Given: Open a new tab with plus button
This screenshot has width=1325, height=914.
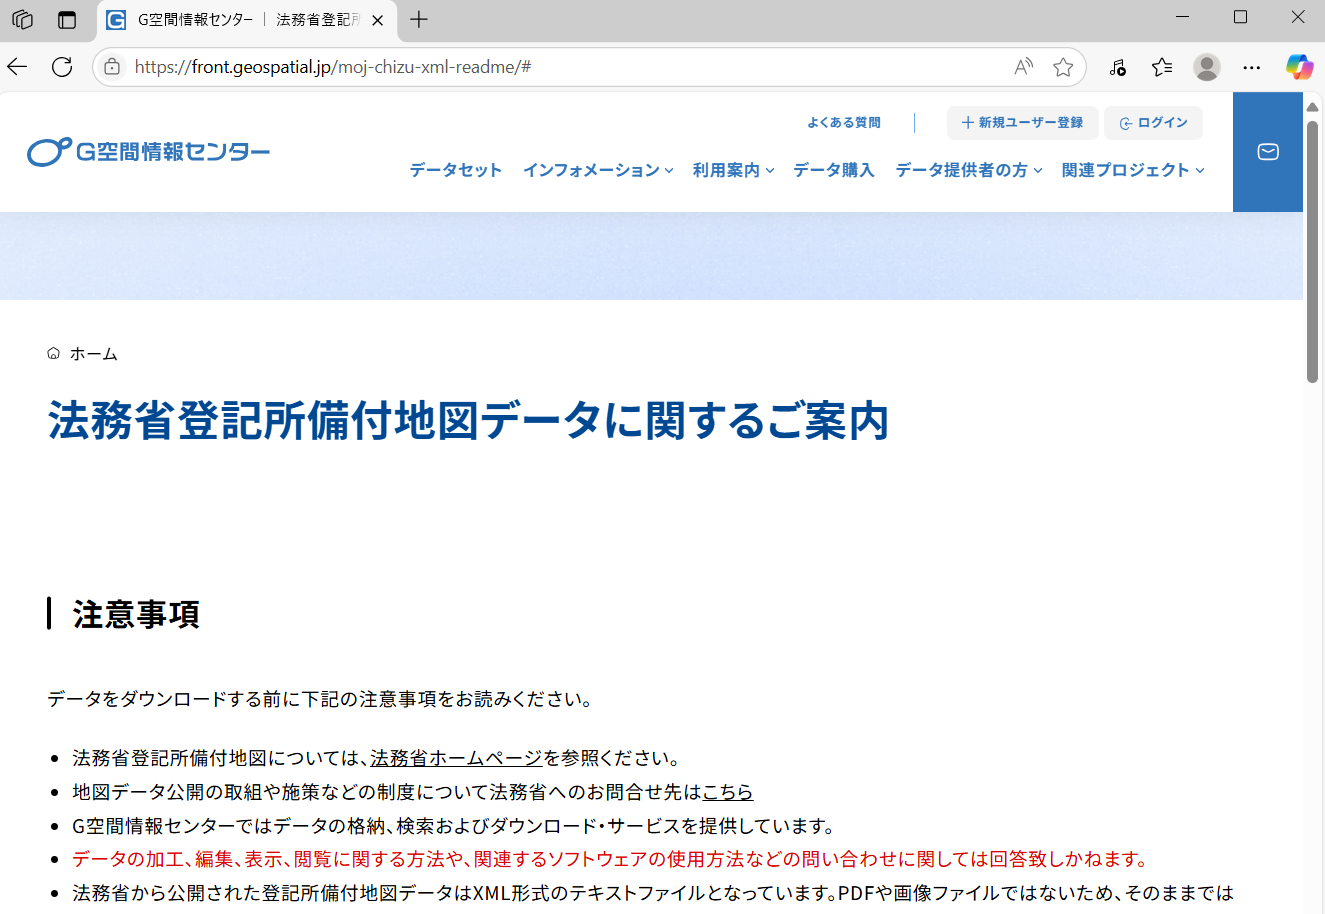Looking at the screenshot, I should (x=419, y=19).
